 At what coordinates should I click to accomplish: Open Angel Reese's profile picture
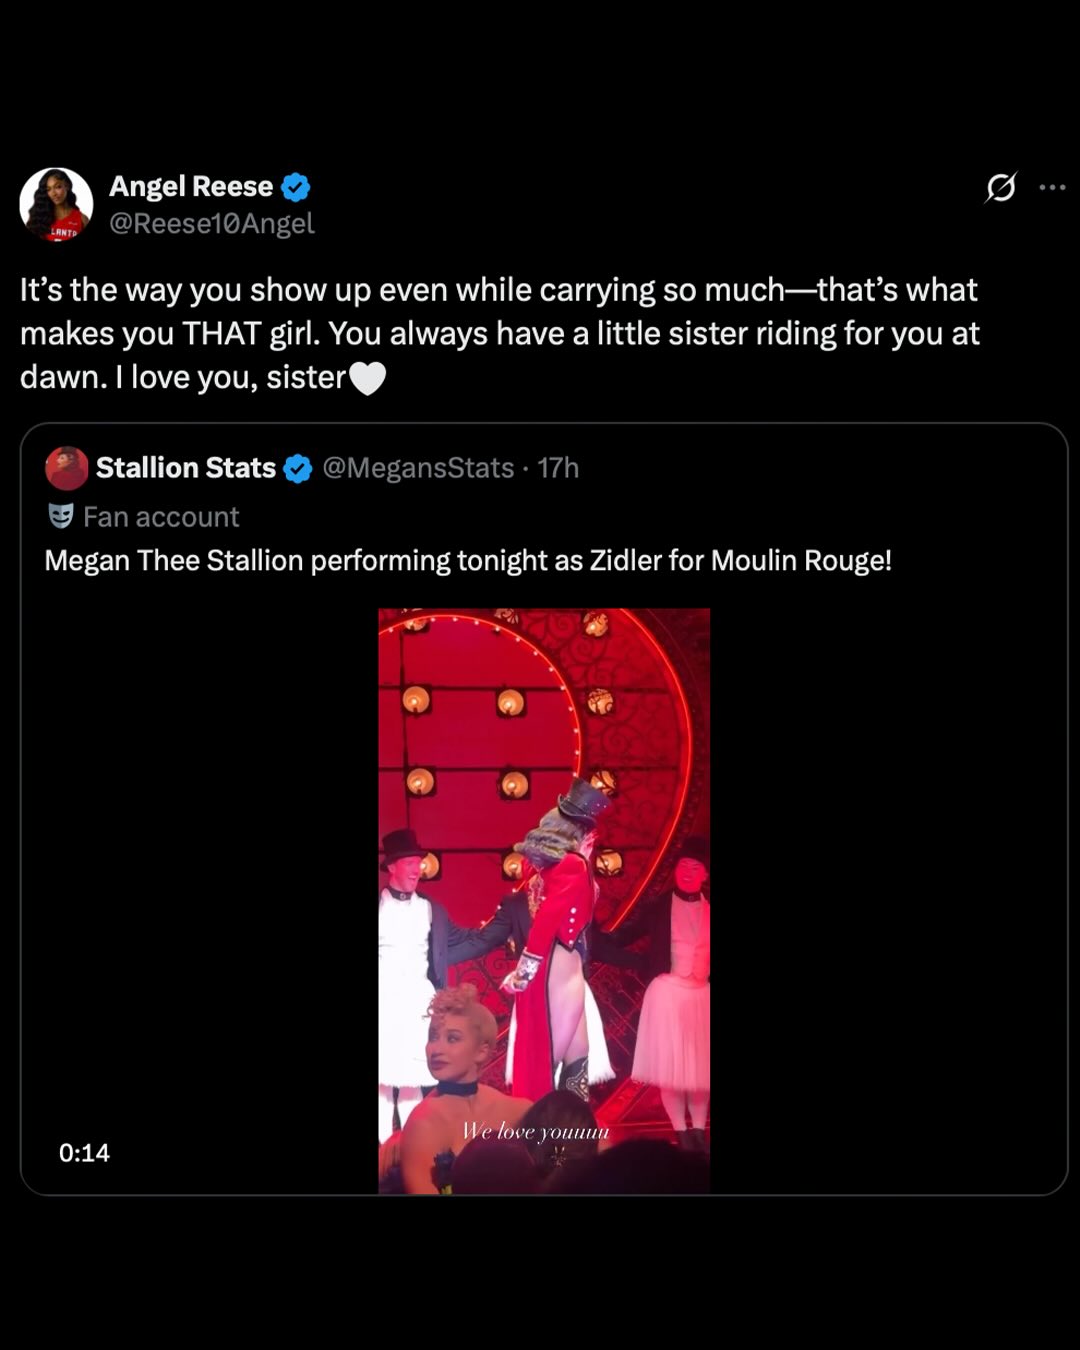click(56, 204)
